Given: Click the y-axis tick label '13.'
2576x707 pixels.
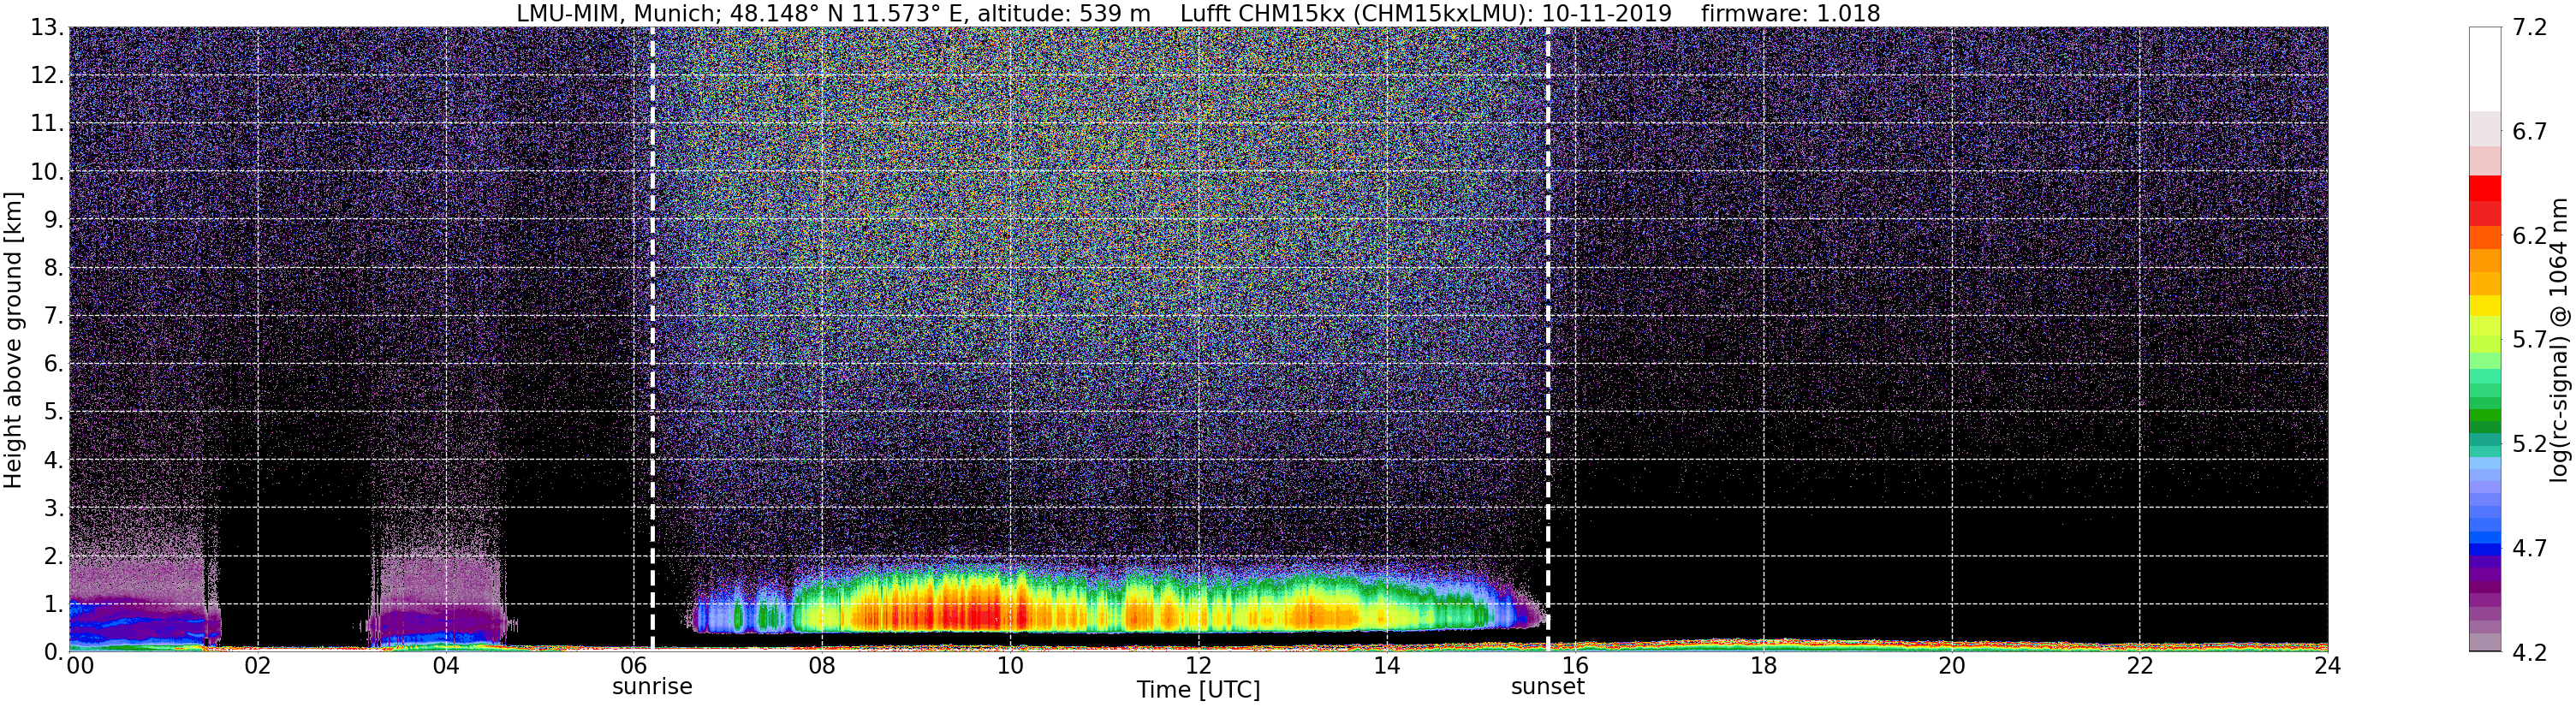Looking at the screenshot, I should point(47,28).
